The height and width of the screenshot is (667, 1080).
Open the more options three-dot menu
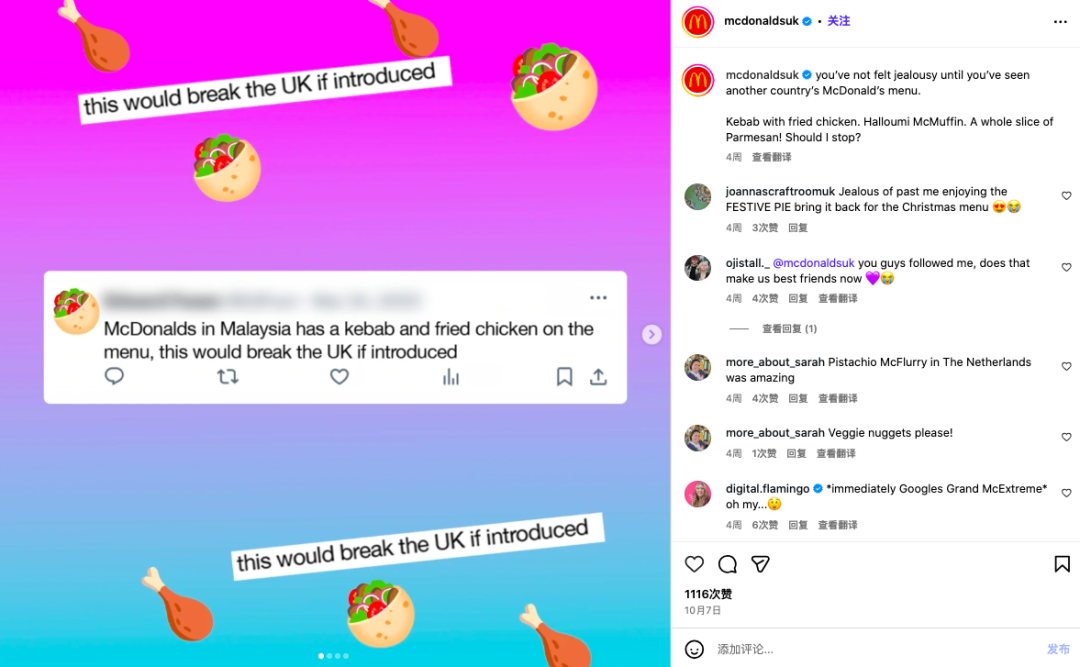tap(1060, 22)
